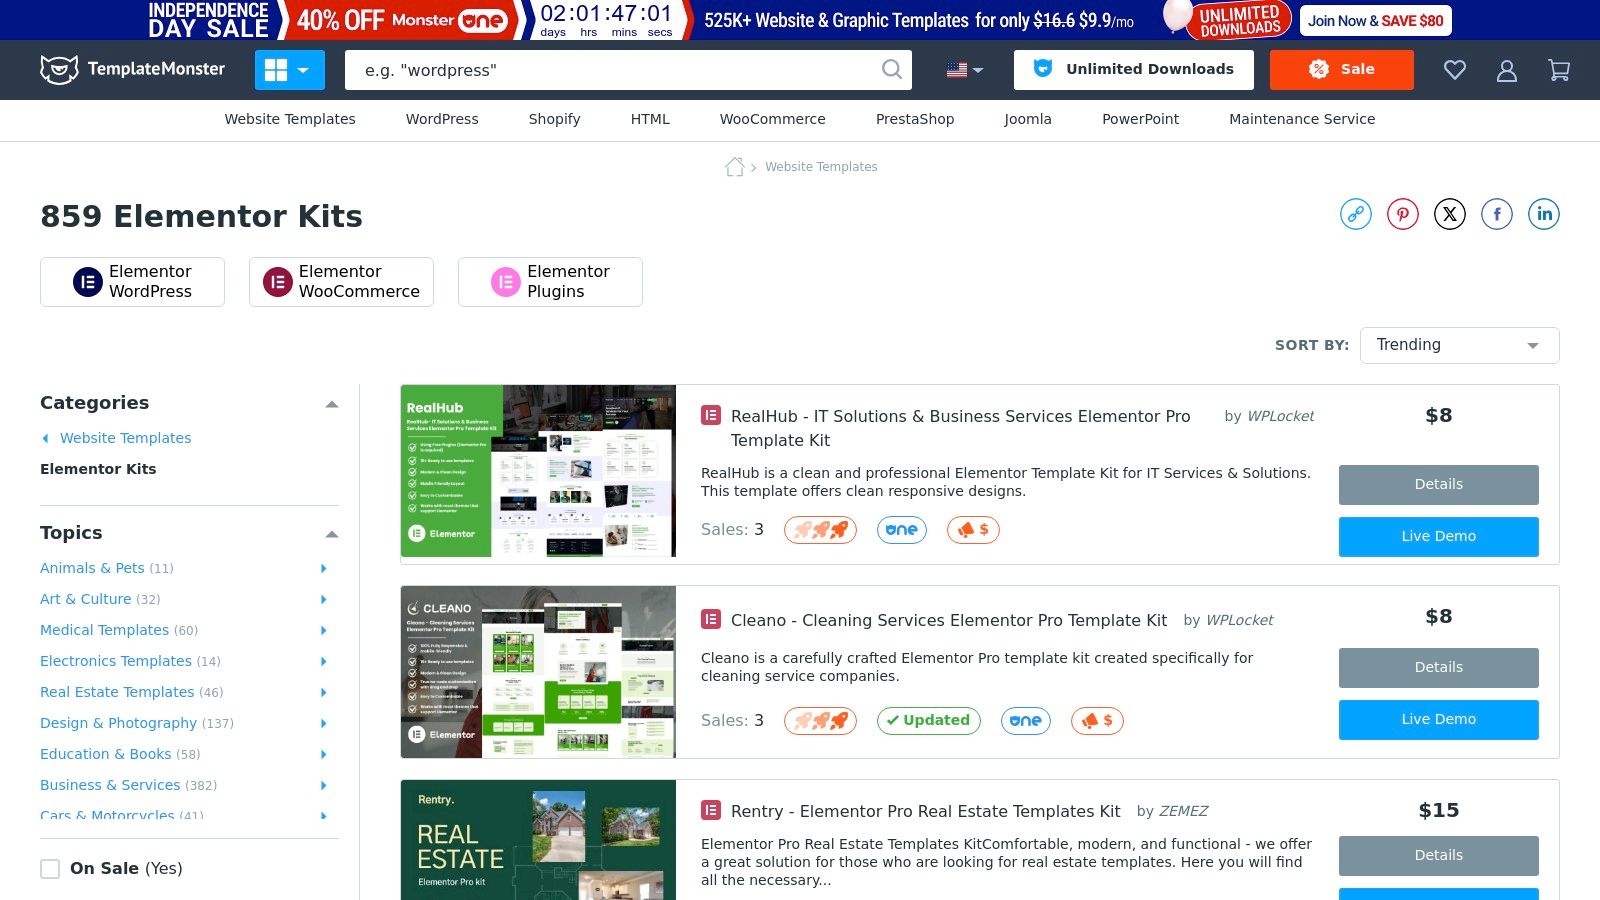Open the user account icon
The height and width of the screenshot is (900, 1600).
[x=1507, y=70]
